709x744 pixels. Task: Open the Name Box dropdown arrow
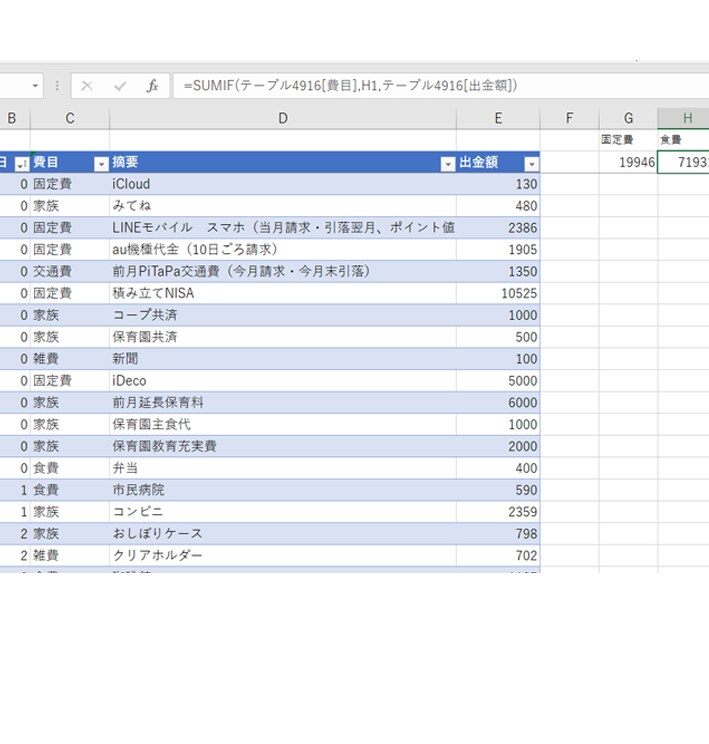[x=35, y=86]
